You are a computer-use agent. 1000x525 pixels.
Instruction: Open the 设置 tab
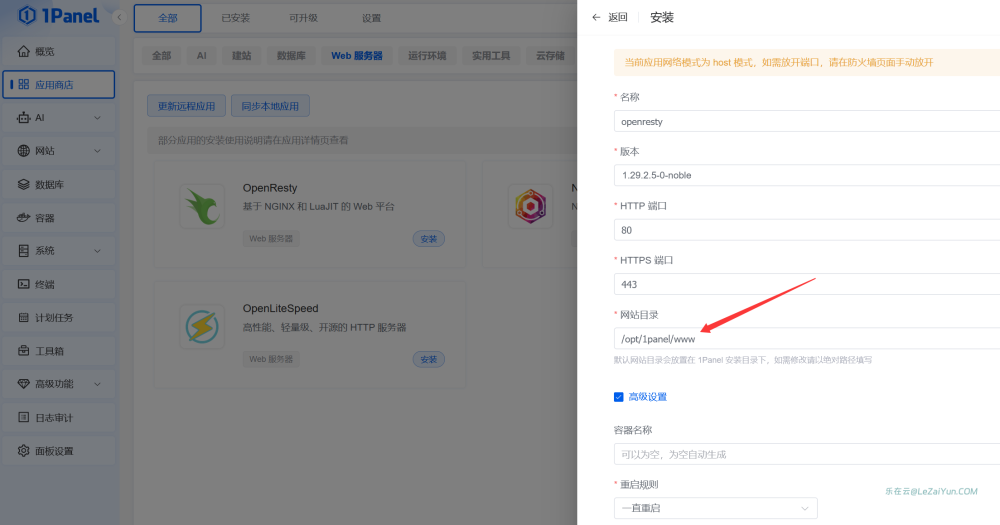click(x=371, y=18)
